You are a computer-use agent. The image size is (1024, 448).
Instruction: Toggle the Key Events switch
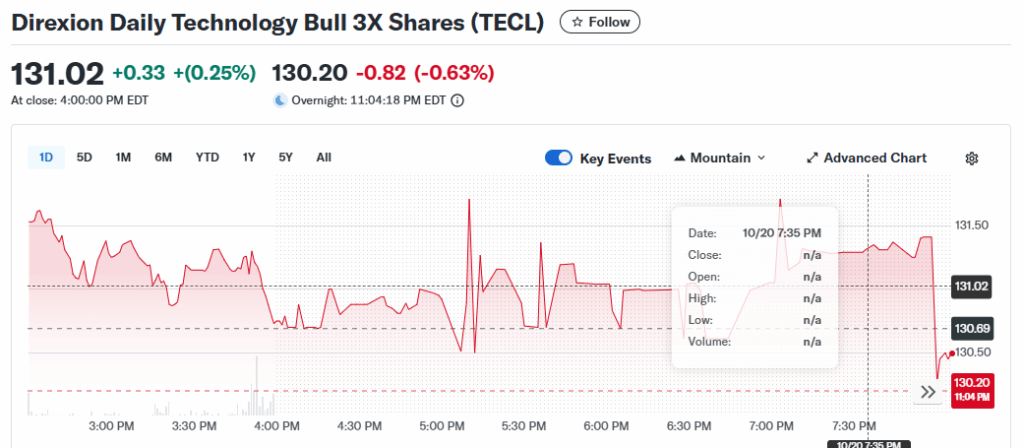pyautogui.click(x=559, y=158)
